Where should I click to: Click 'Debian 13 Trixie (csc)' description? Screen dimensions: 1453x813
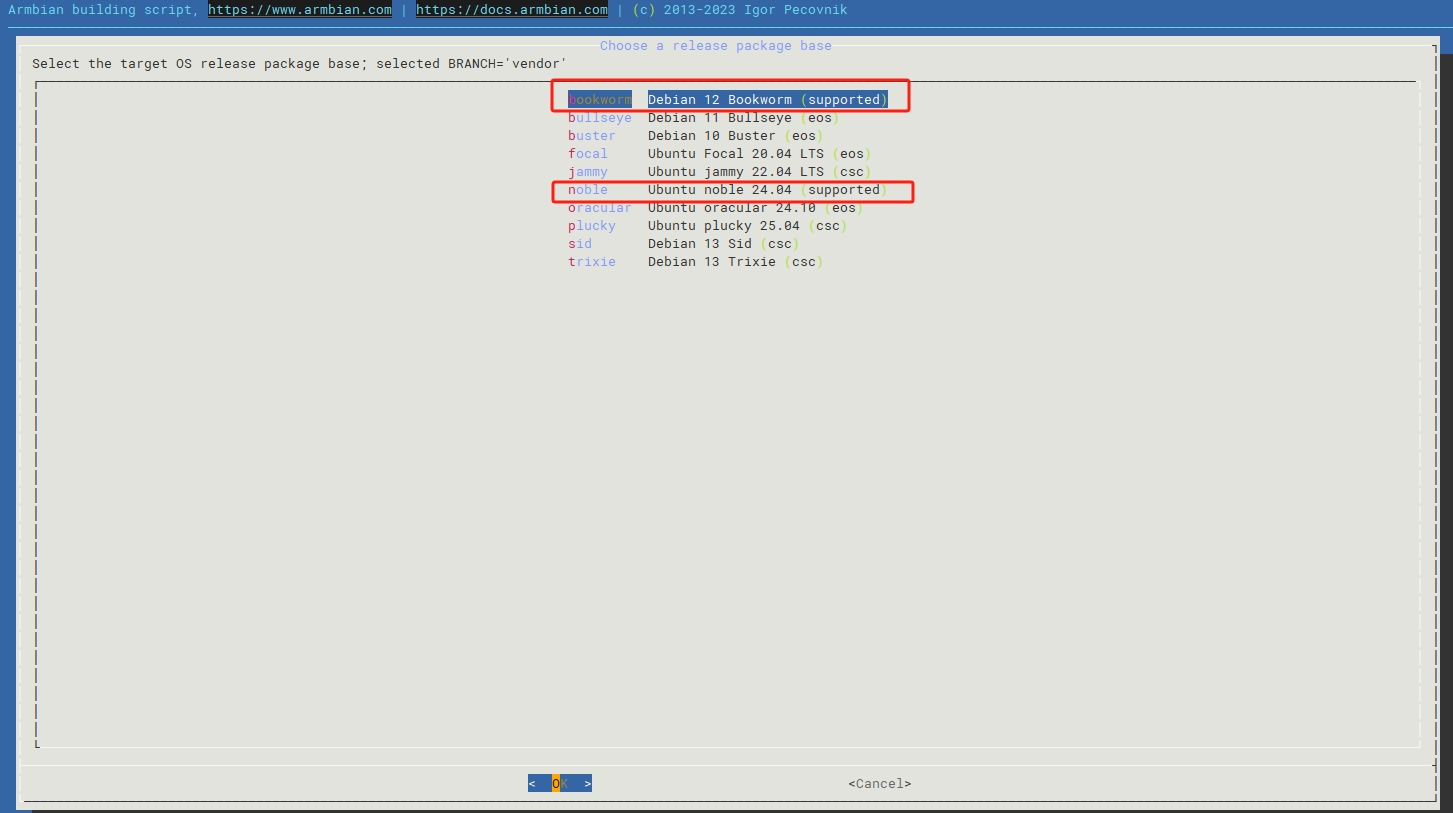[735, 262]
